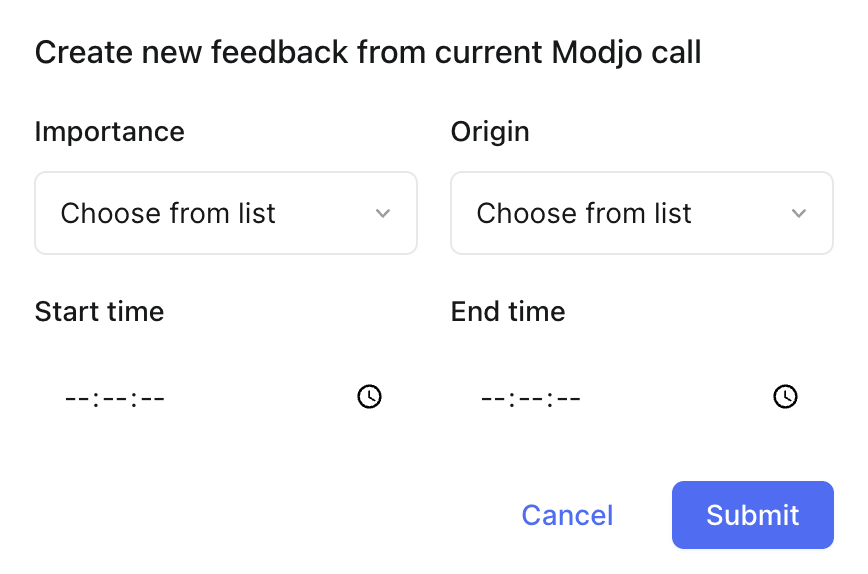Viewport: 868px width, 574px height.
Task: Focus the Start time input field
Action: click(226, 397)
